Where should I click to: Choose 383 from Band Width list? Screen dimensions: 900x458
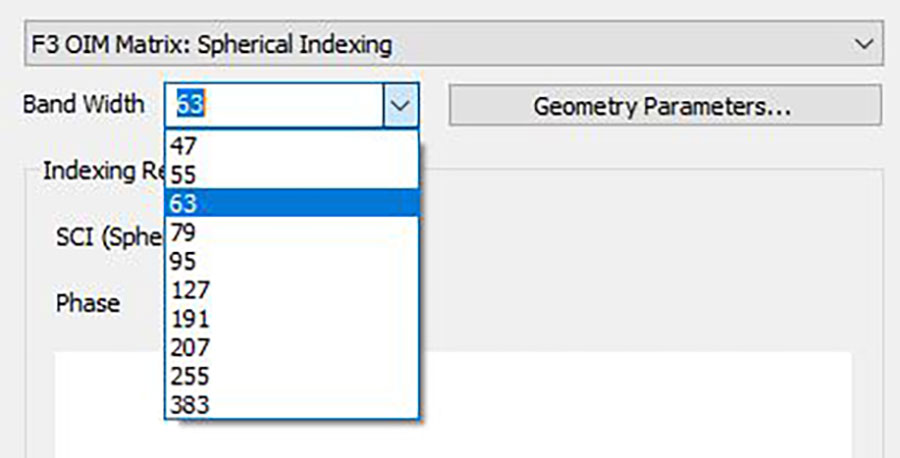(292, 405)
